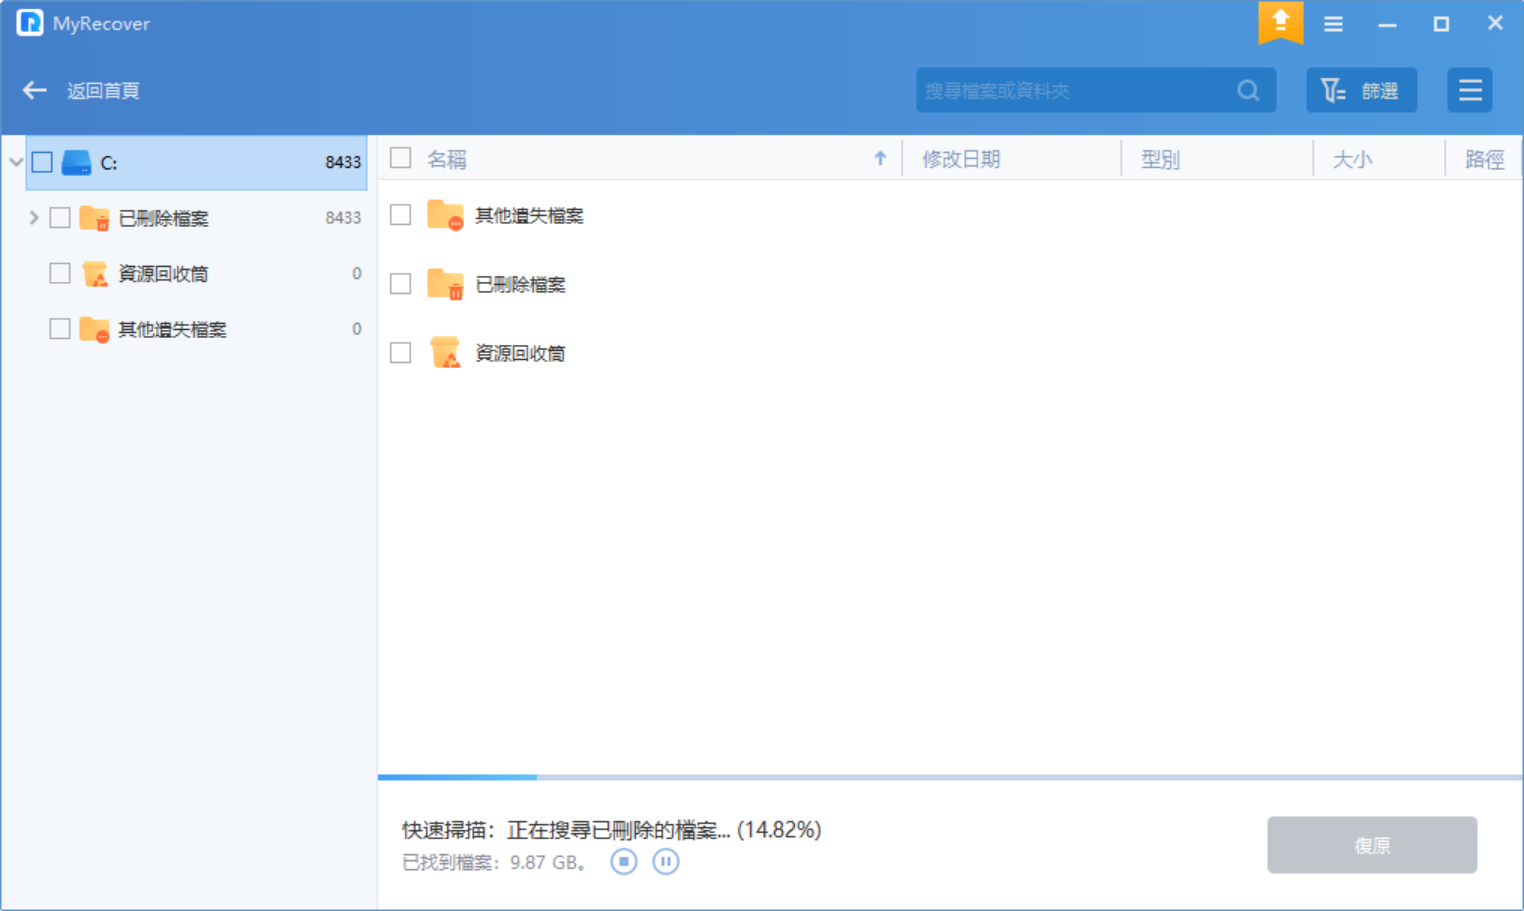Click the MyRecover app logo
This screenshot has width=1524, height=911.
coord(30,22)
